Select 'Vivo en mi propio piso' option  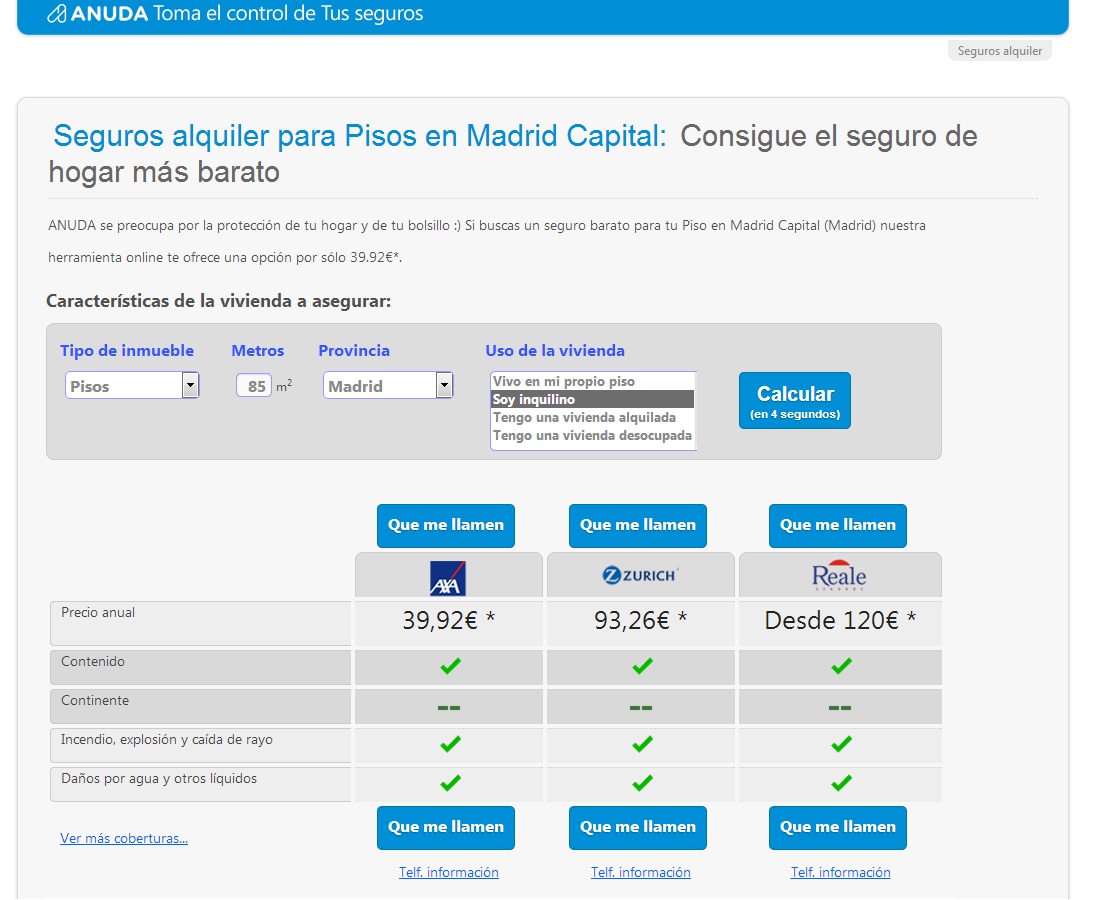592,381
